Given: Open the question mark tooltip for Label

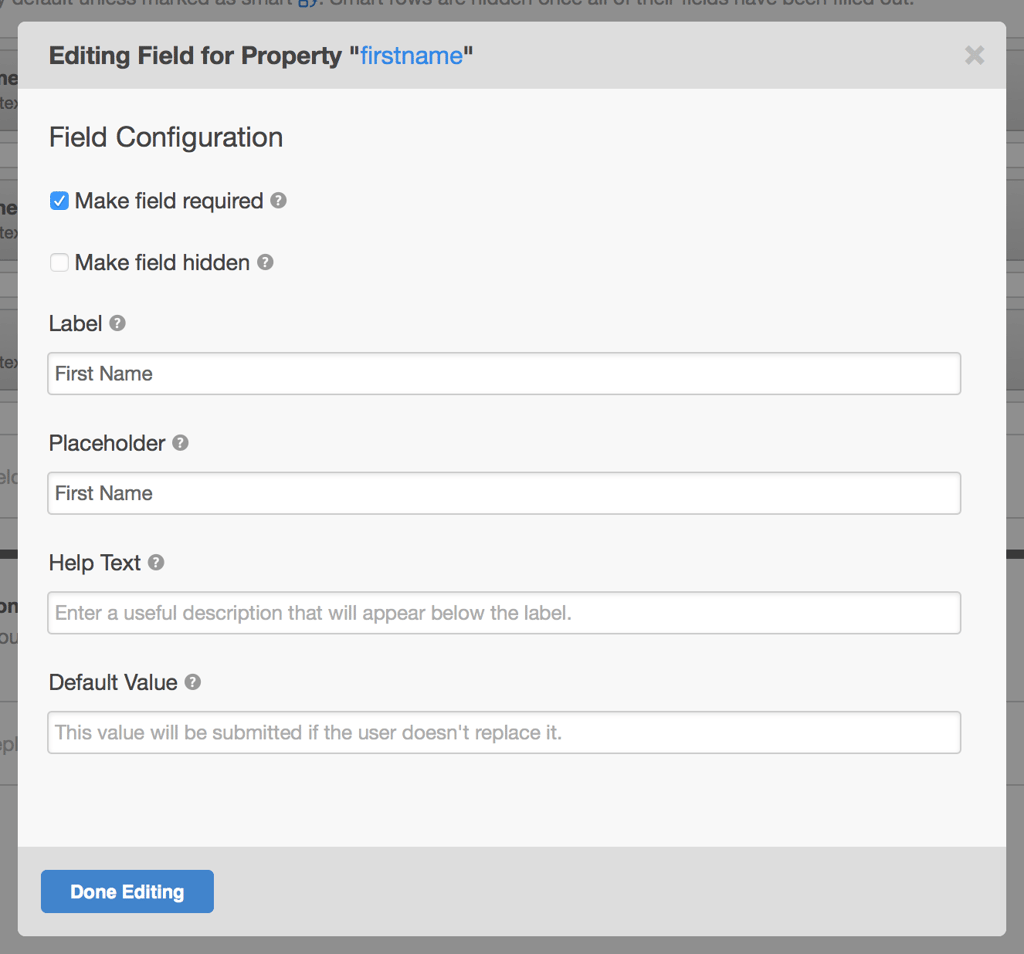Looking at the screenshot, I should [117, 323].
